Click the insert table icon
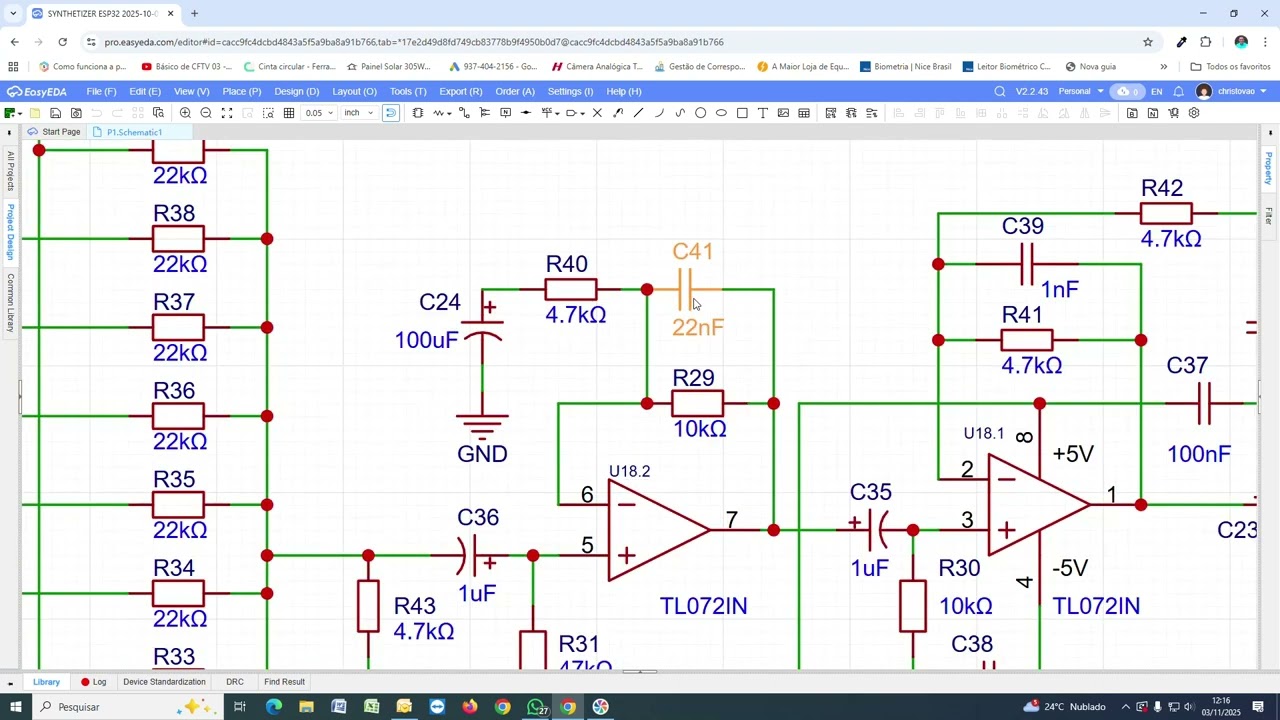 pos(804,113)
